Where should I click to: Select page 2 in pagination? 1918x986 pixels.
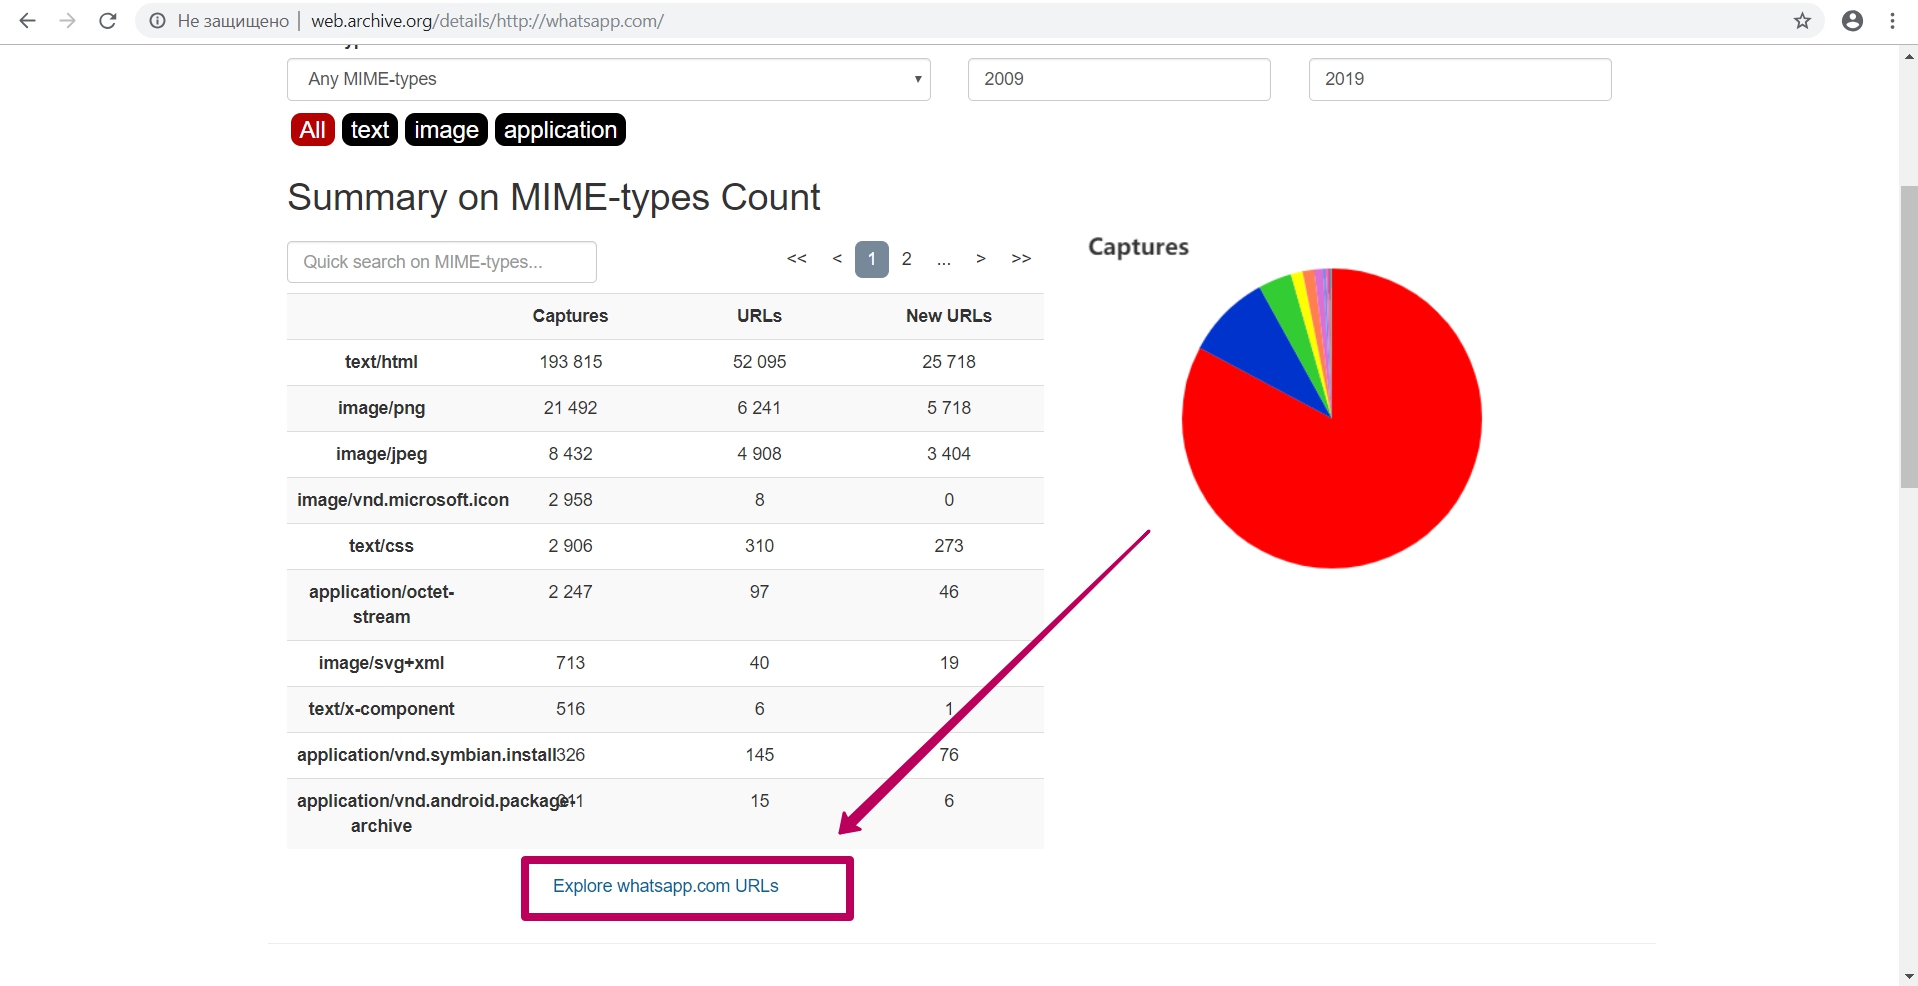click(907, 259)
